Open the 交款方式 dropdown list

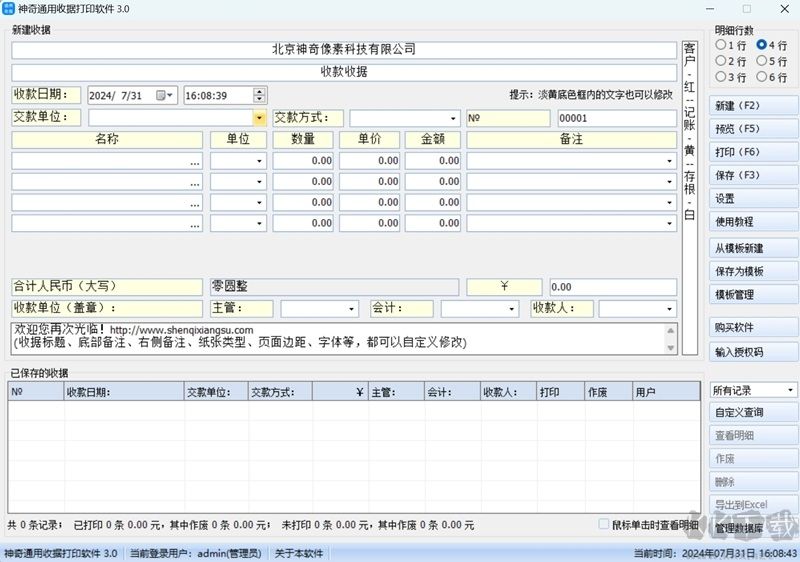454,118
